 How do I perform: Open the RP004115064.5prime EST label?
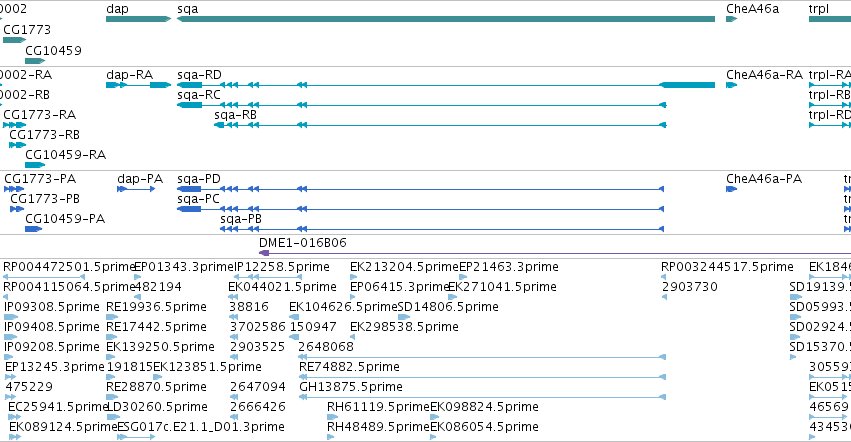pyautogui.click(x=68, y=287)
